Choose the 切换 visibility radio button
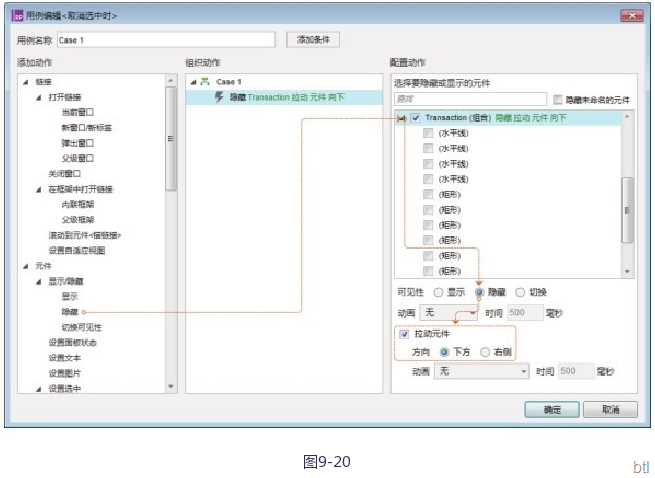Image resolution: width=655 pixels, height=478 pixels. tap(520, 292)
